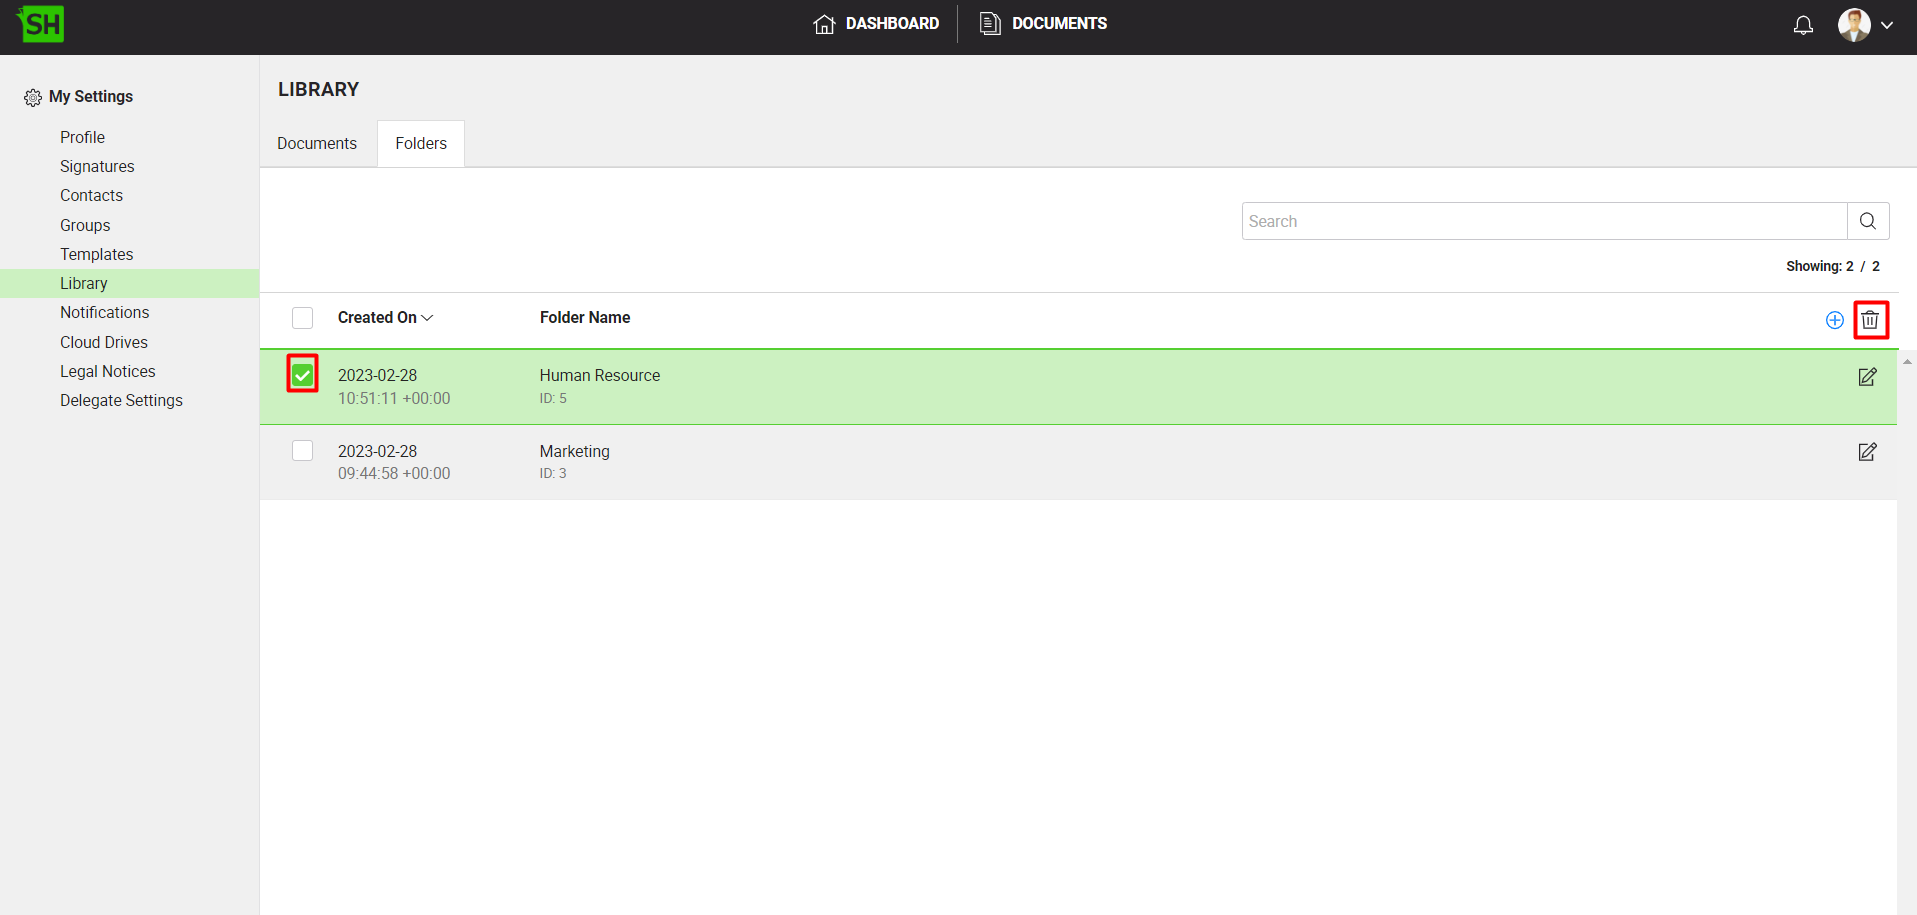Click the search magnifier button
The image size is (1917, 915).
[1867, 221]
